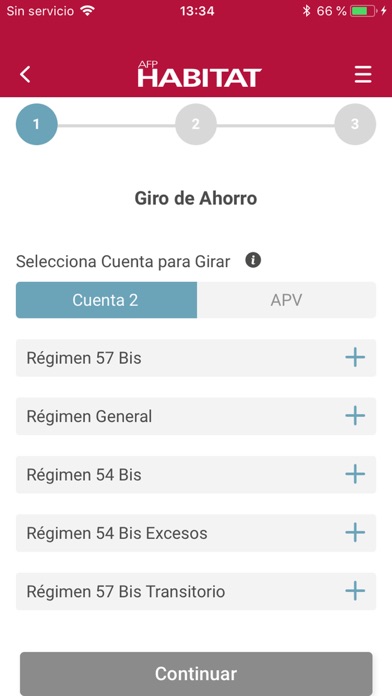This screenshot has width=392, height=696.
Task: Tap the 13:34 clock in status bar
Action: click(x=197, y=11)
